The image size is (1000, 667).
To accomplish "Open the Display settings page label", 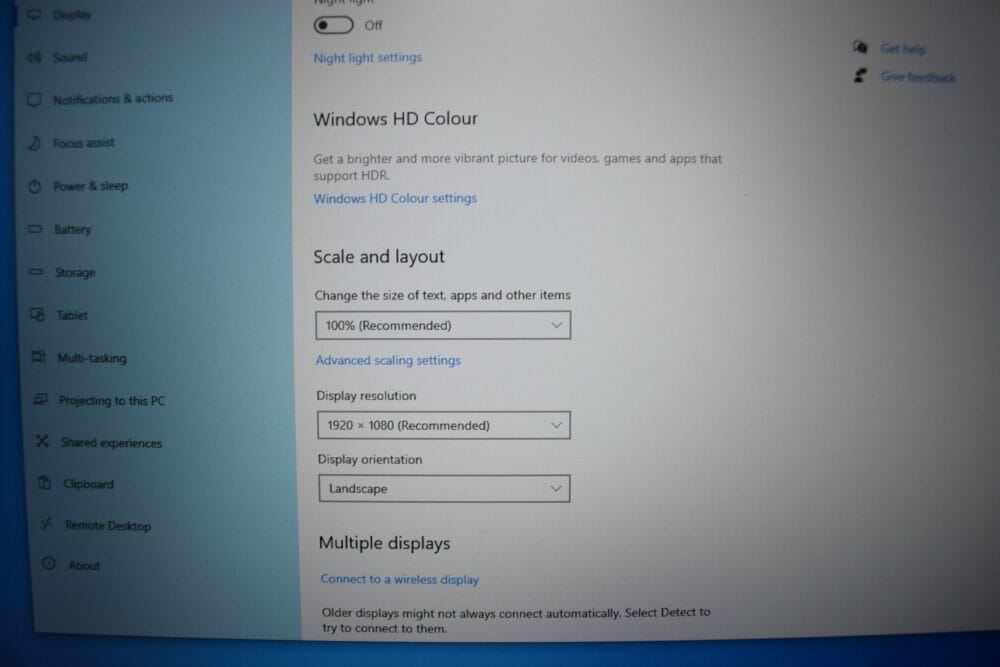I will (x=73, y=15).
